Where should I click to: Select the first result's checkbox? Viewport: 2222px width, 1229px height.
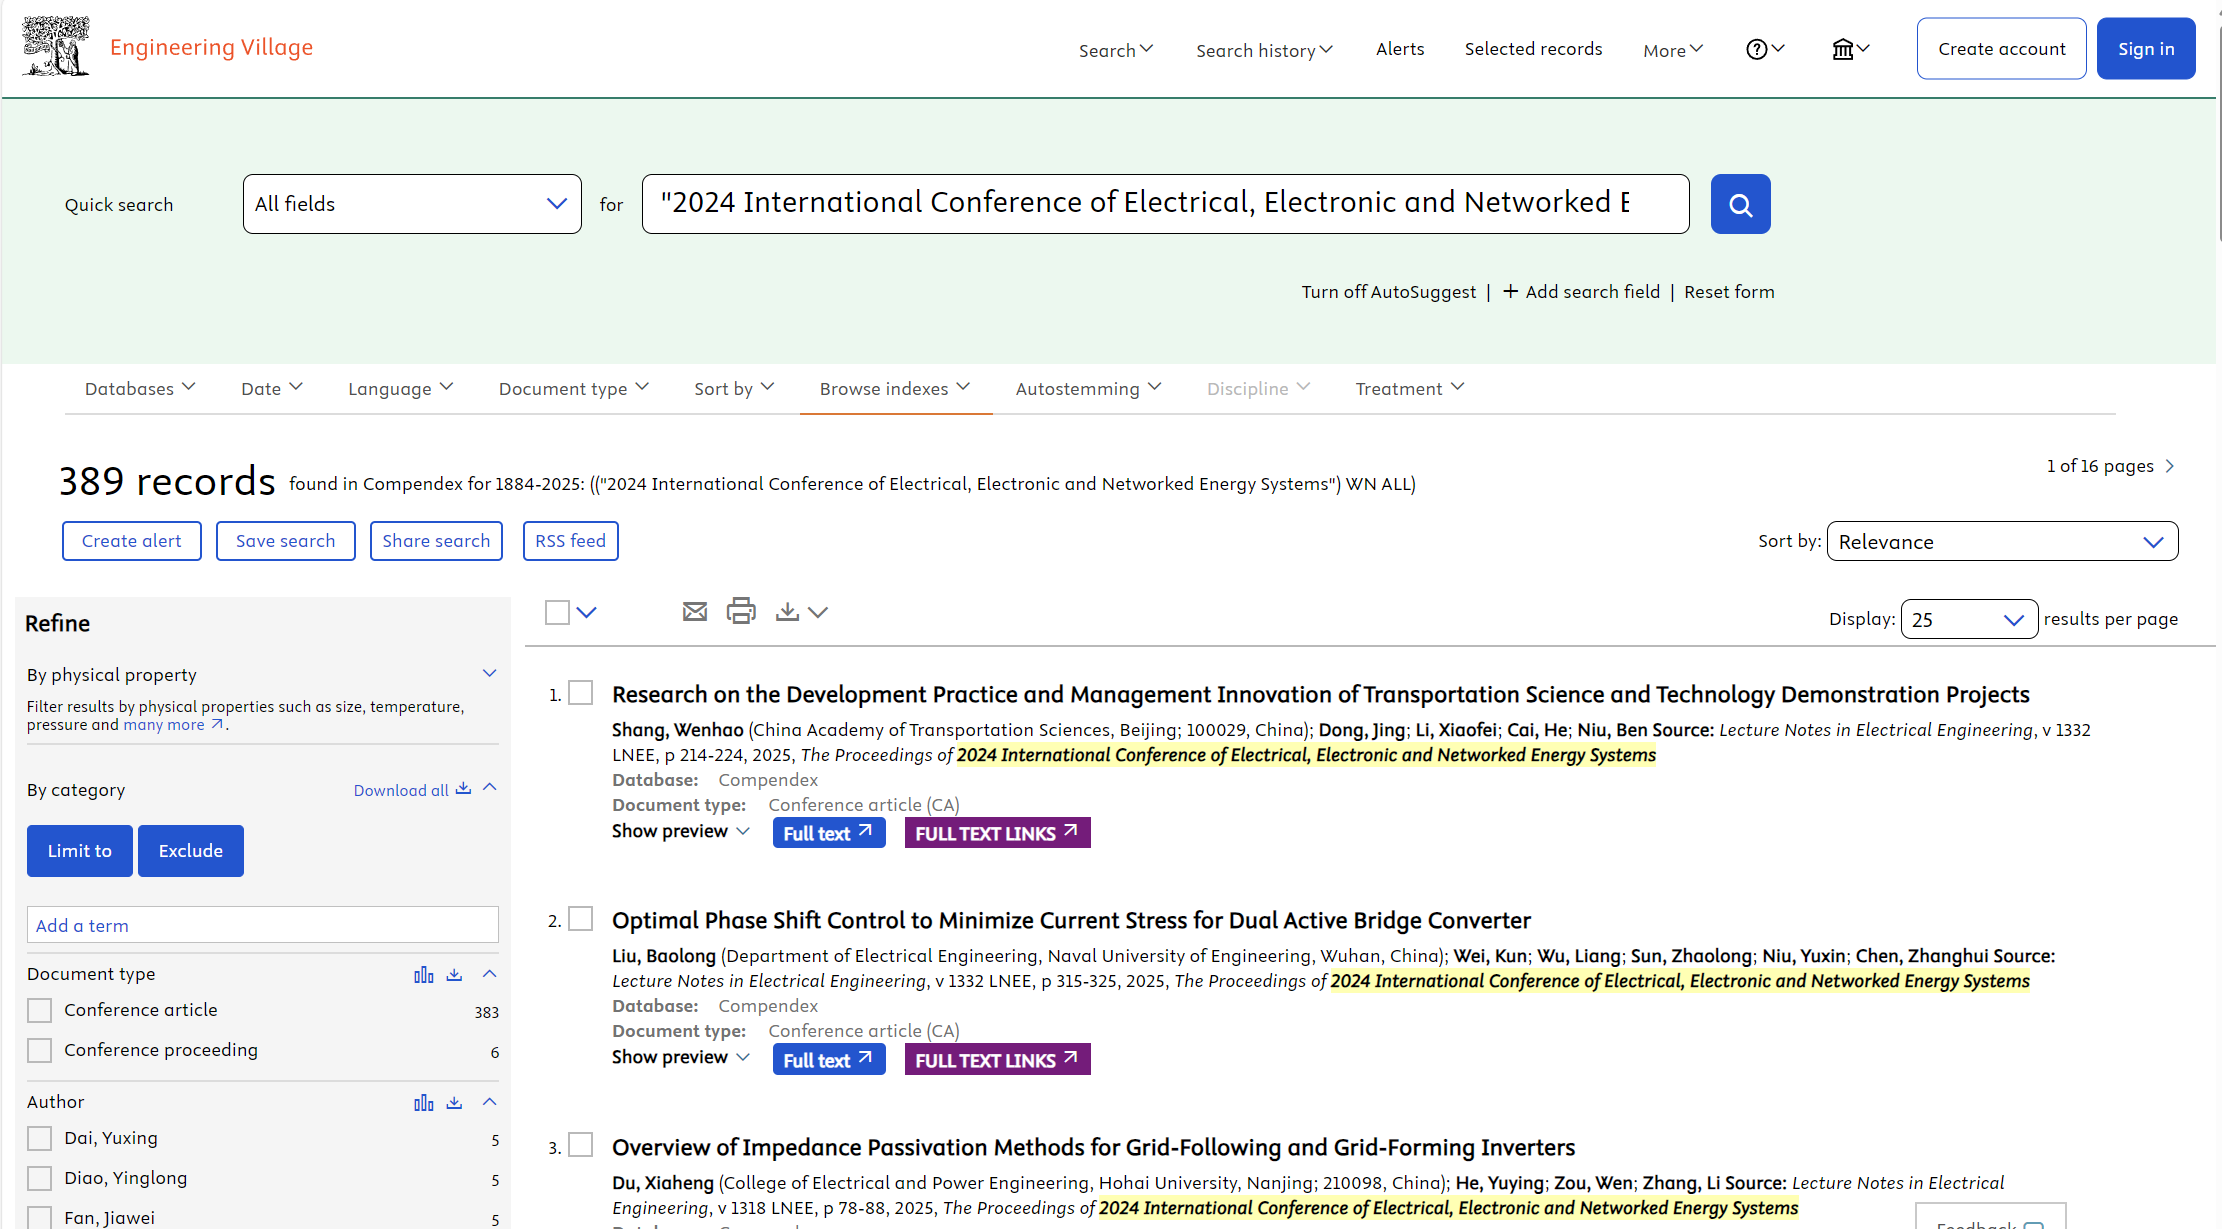tap(581, 693)
